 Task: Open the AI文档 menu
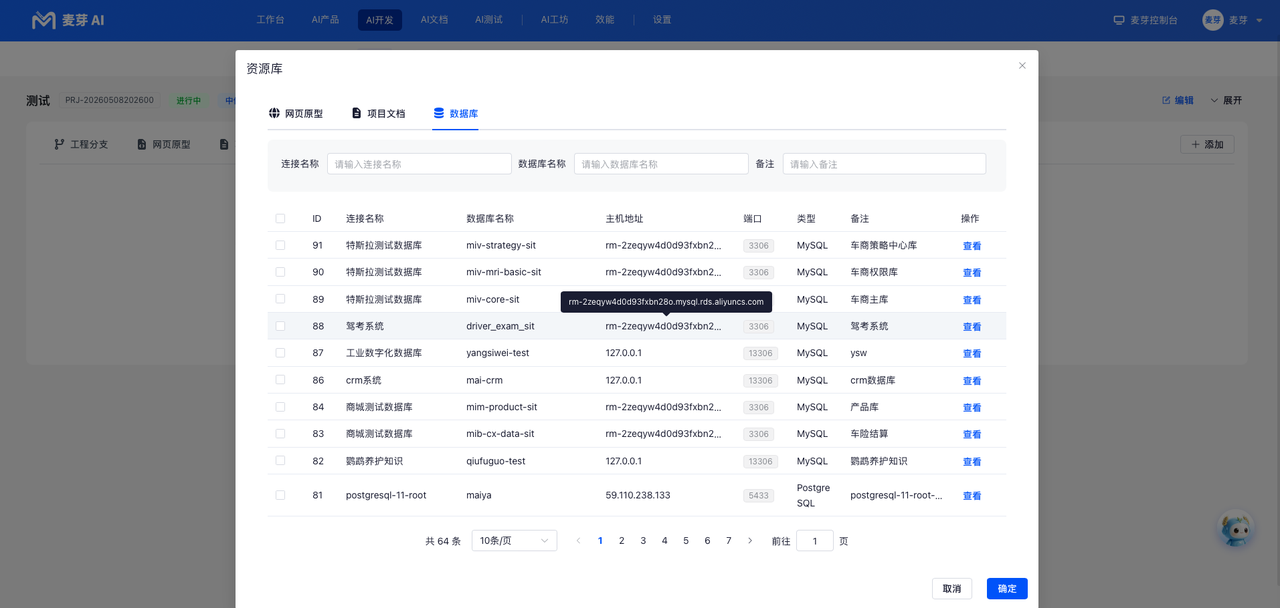coord(434,20)
